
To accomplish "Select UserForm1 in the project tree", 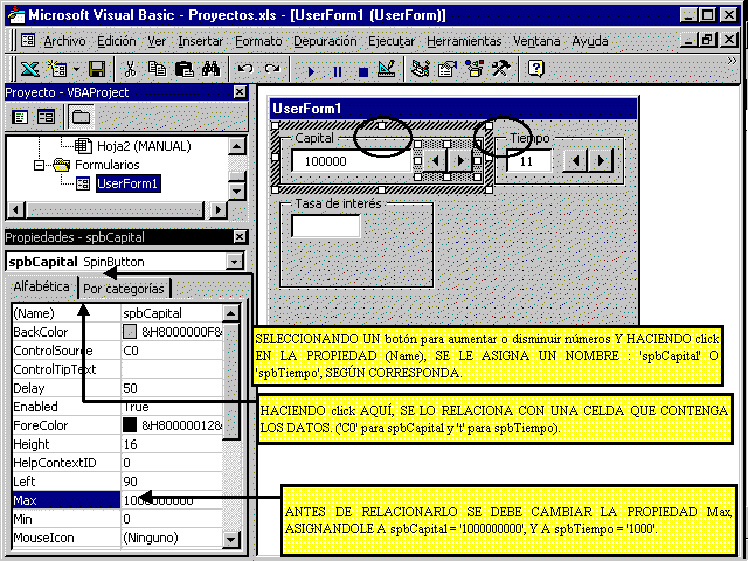I will pyautogui.click(x=128, y=184).
